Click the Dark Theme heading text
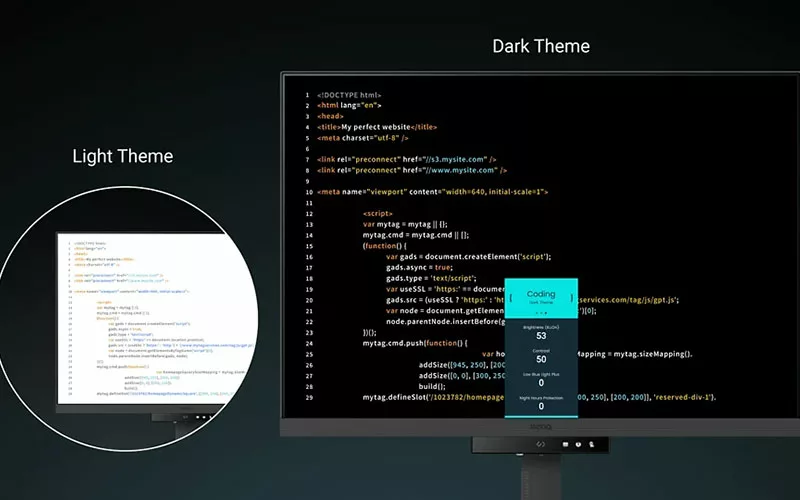 point(541,46)
